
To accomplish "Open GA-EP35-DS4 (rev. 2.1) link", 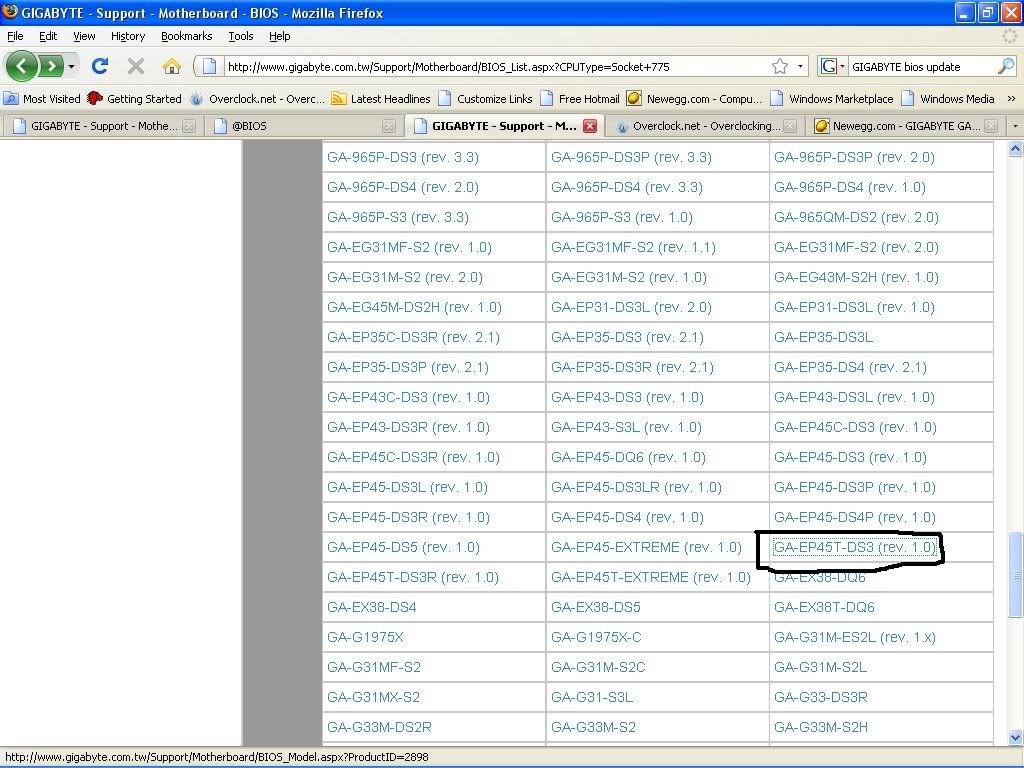I will tap(850, 368).
